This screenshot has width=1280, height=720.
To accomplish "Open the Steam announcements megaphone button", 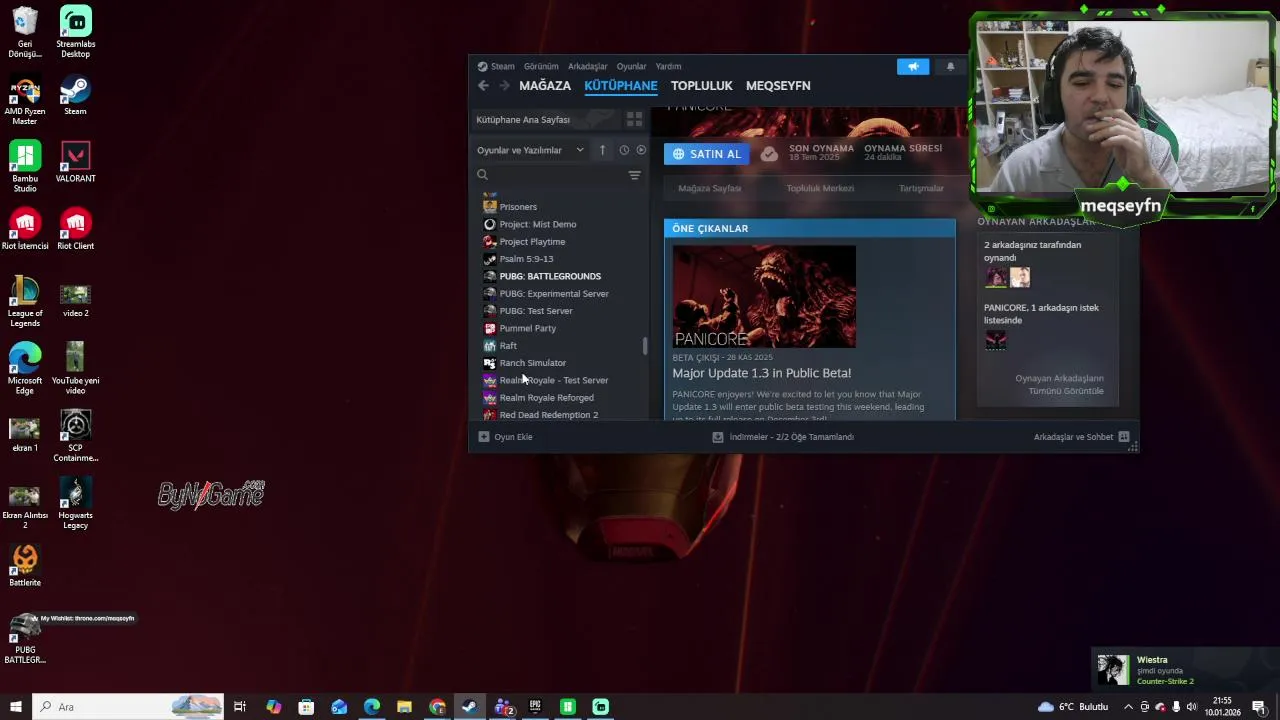I will pyautogui.click(x=912, y=66).
